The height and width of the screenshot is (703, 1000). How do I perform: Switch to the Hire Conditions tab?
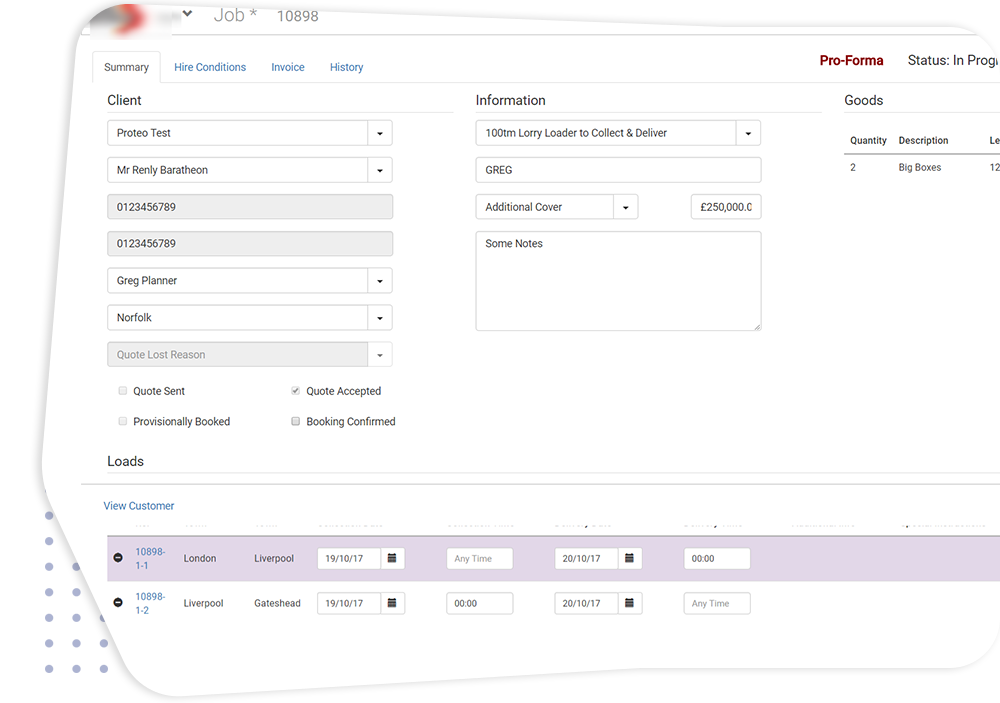(x=210, y=67)
